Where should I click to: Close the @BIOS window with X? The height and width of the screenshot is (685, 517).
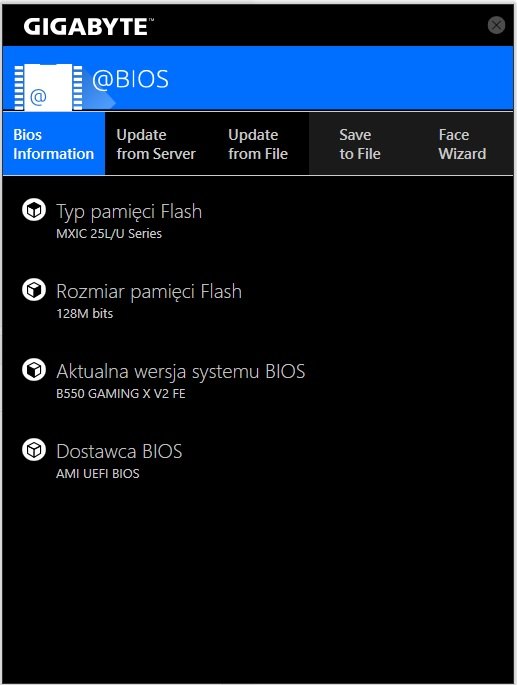click(496, 25)
